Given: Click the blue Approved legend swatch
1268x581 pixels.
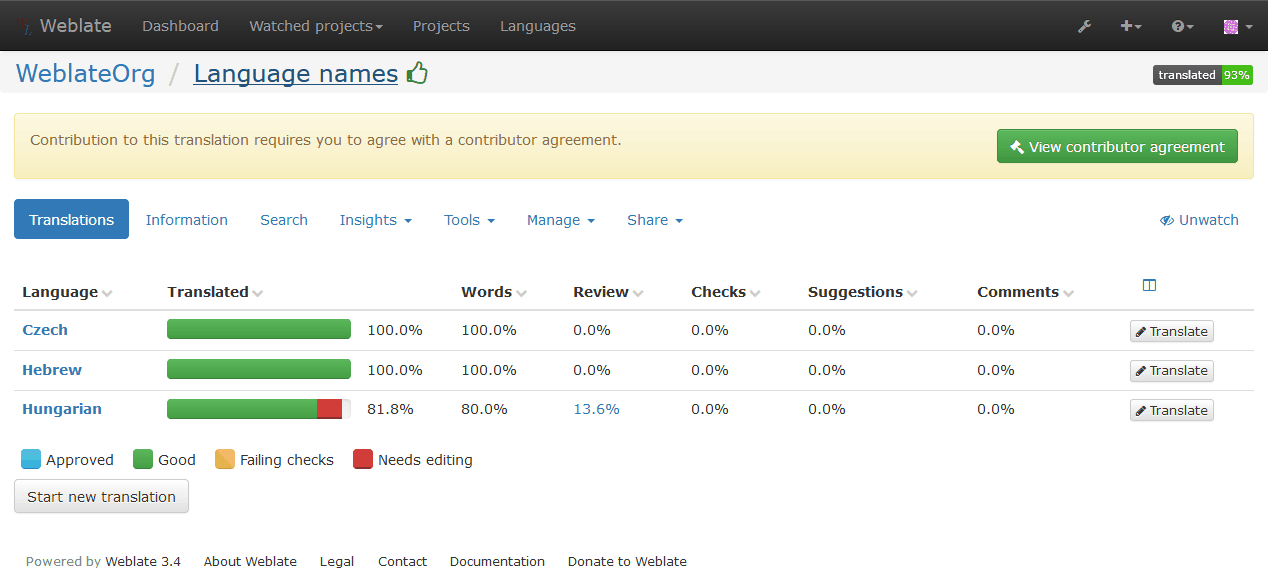Looking at the screenshot, I should click(x=31, y=460).
